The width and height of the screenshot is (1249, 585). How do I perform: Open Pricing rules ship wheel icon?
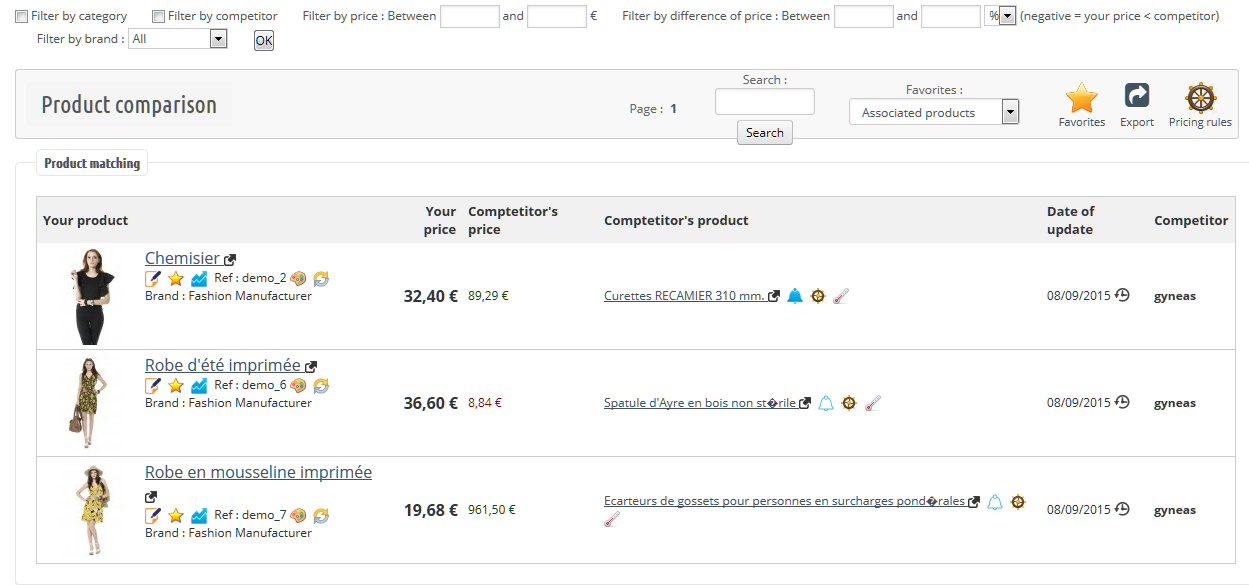(1200, 98)
